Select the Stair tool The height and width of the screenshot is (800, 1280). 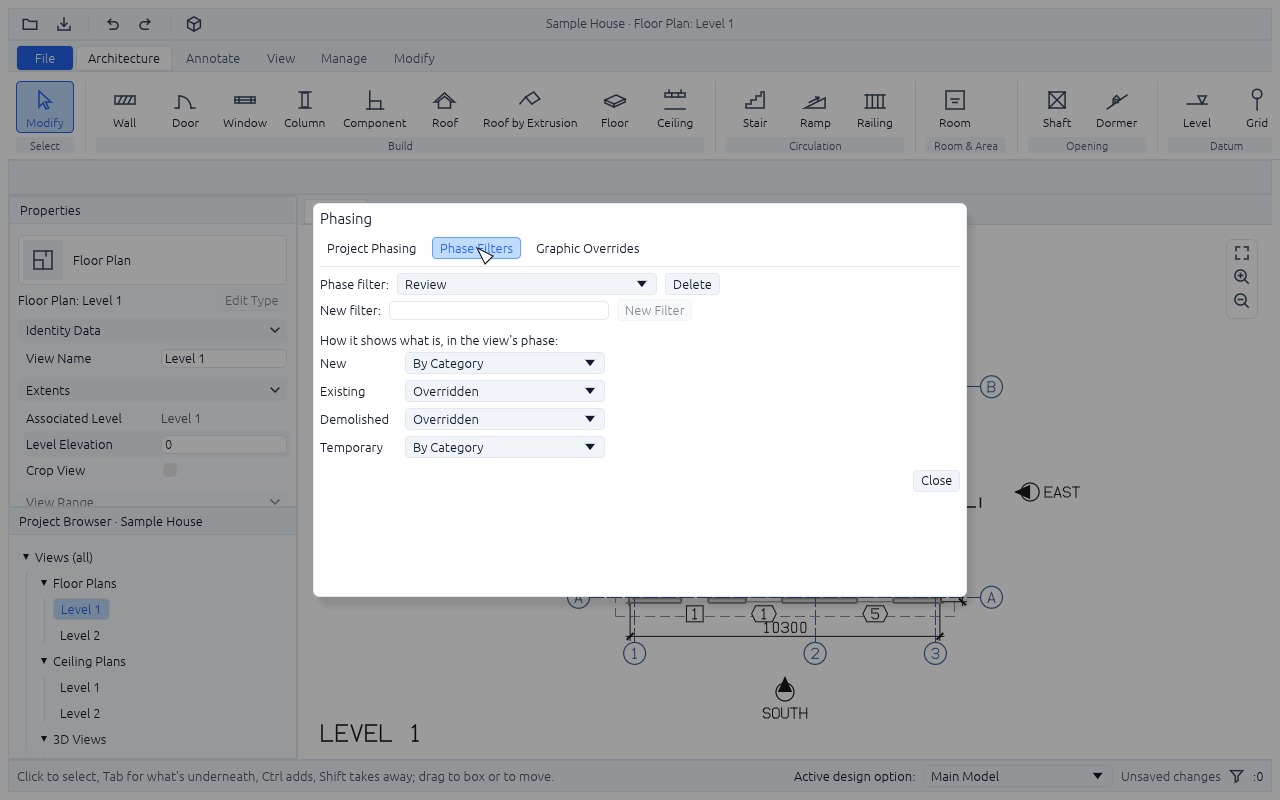point(755,109)
